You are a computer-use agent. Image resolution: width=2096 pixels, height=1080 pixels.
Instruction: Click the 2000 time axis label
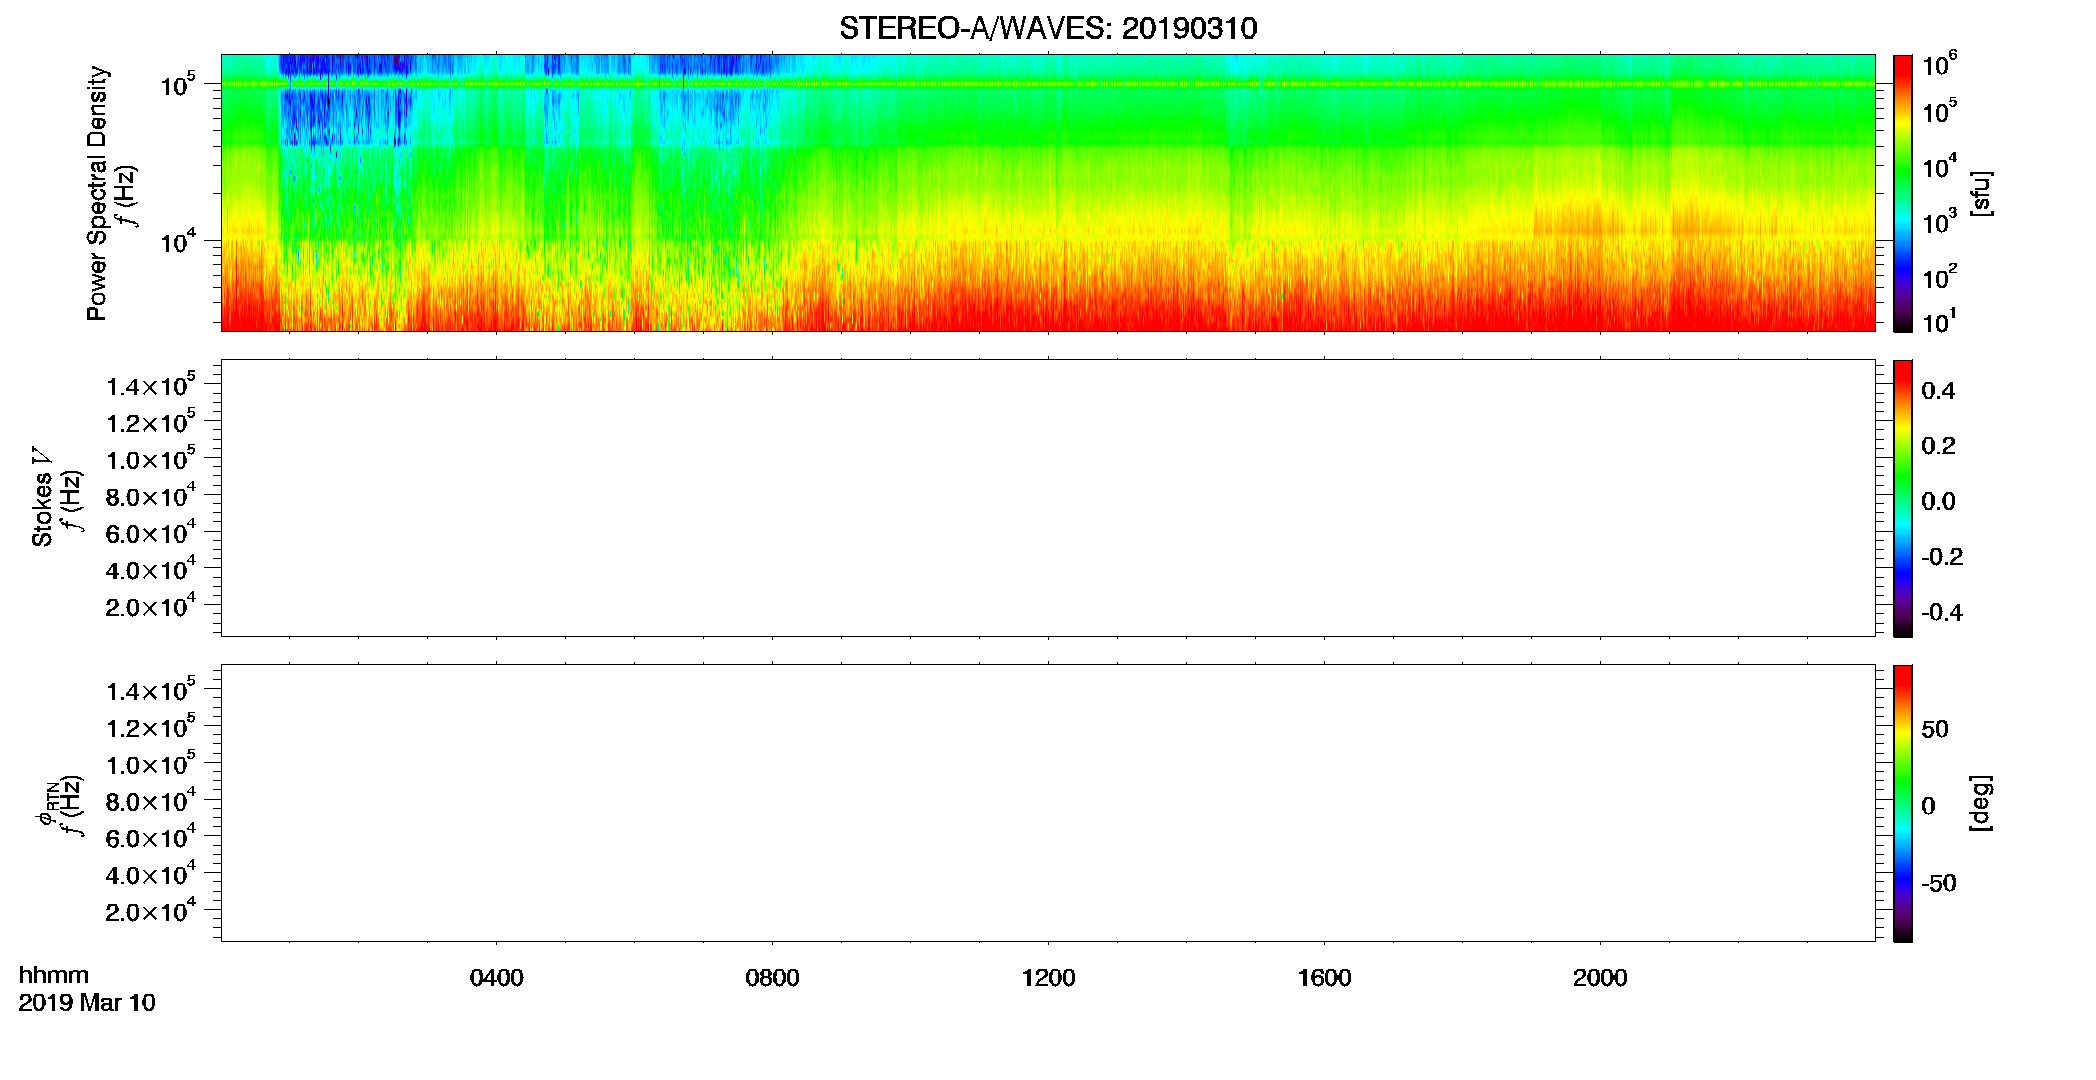pyautogui.click(x=1600, y=978)
